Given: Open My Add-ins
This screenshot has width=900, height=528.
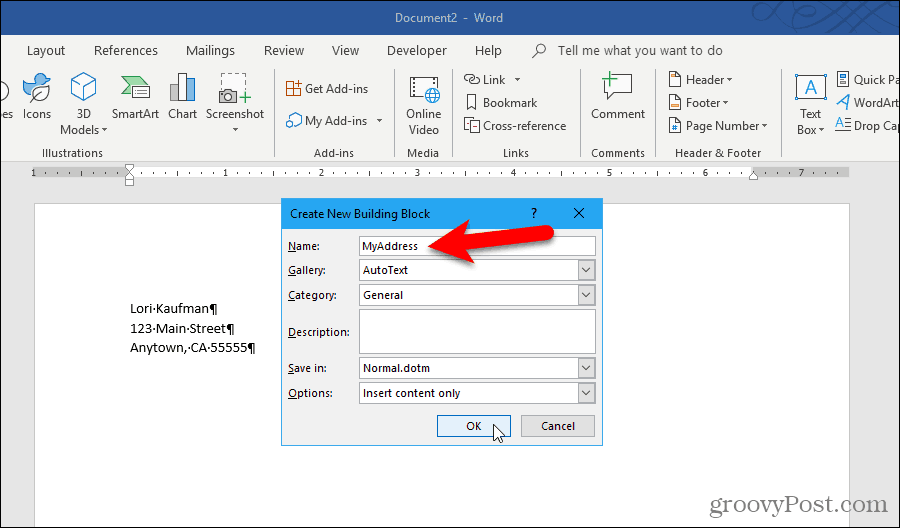Looking at the screenshot, I should [327, 121].
